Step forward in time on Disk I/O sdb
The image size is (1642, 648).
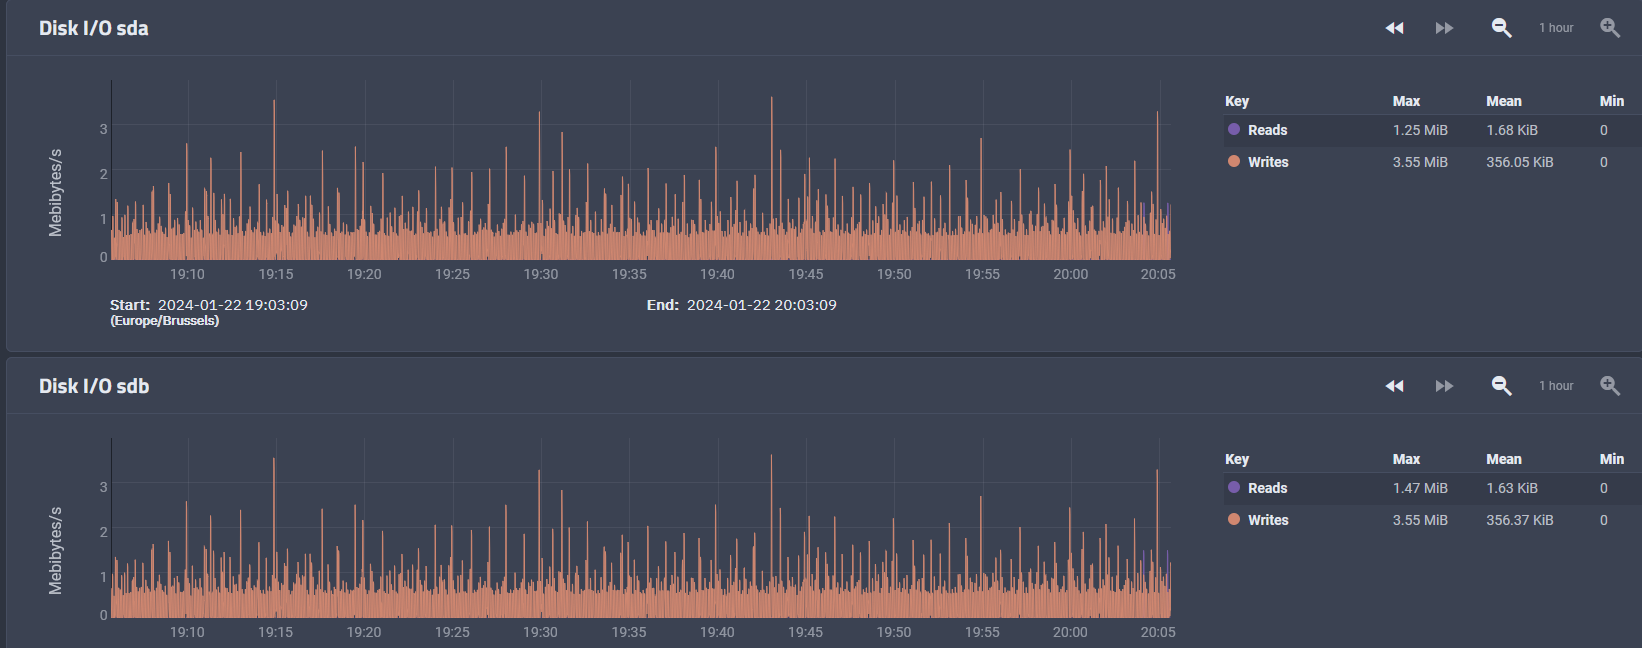point(1444,386)
